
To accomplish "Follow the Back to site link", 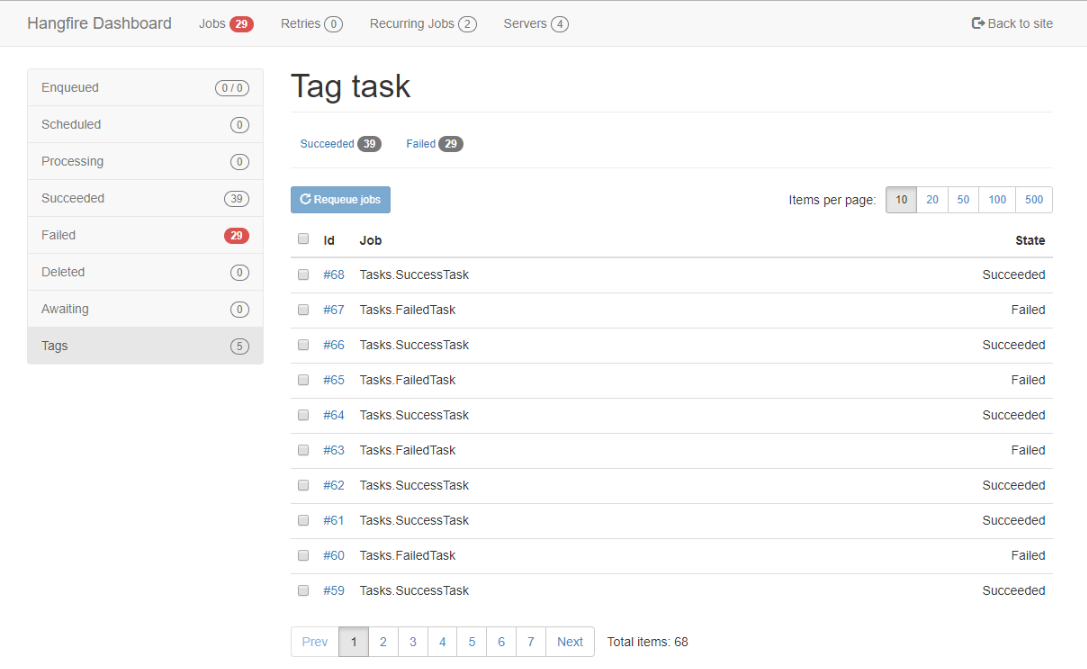I will (x=1012, y=24).
